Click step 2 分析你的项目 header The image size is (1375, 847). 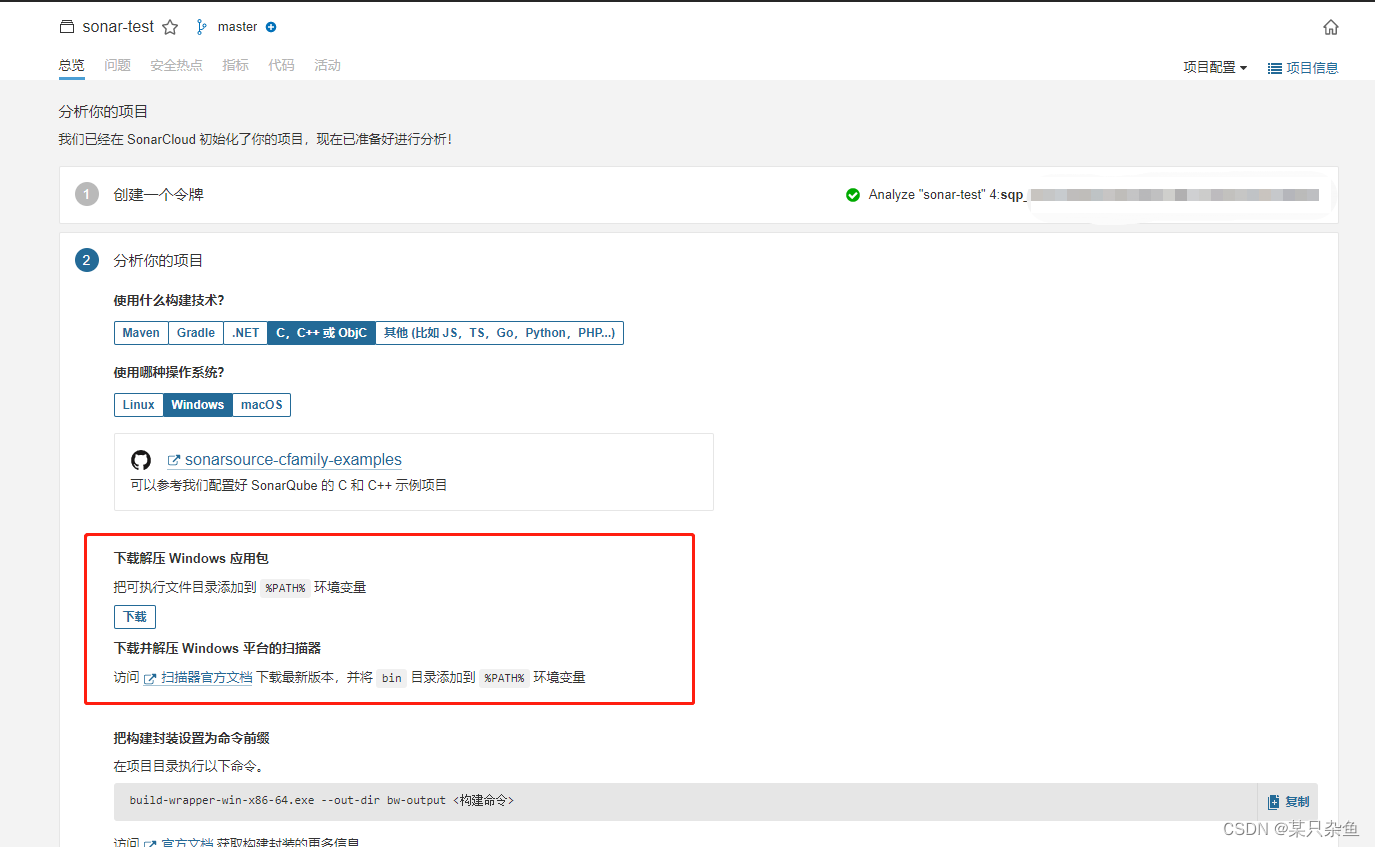(159, 261)
